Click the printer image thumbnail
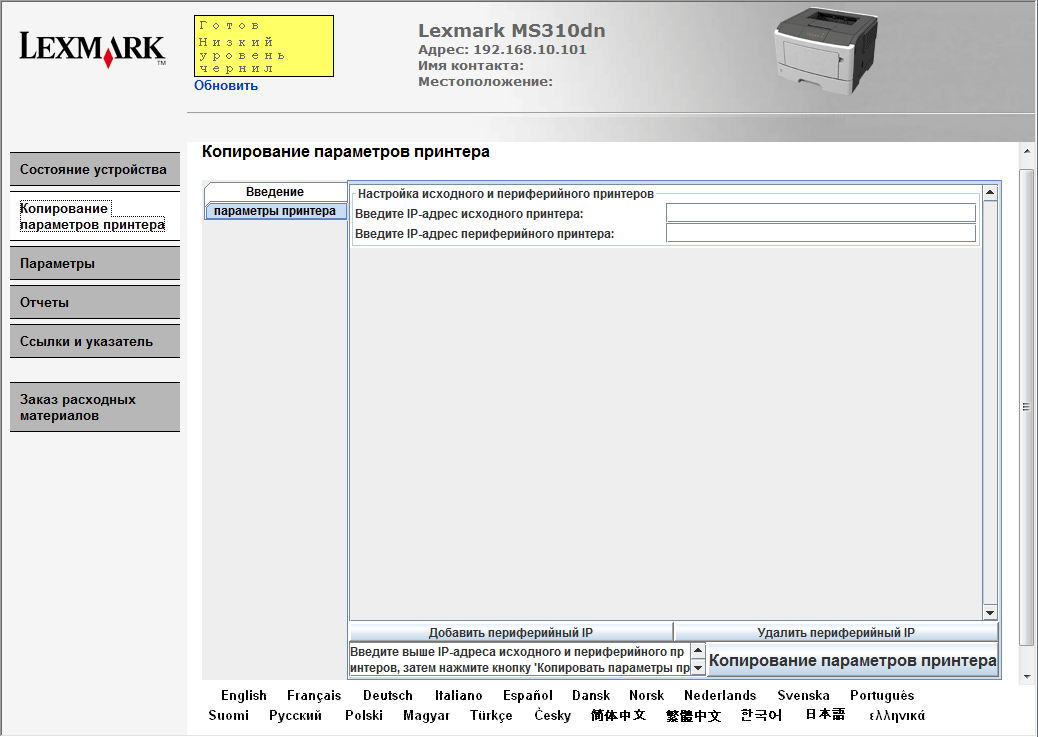1038x737 pixels. tap(827, 52)
